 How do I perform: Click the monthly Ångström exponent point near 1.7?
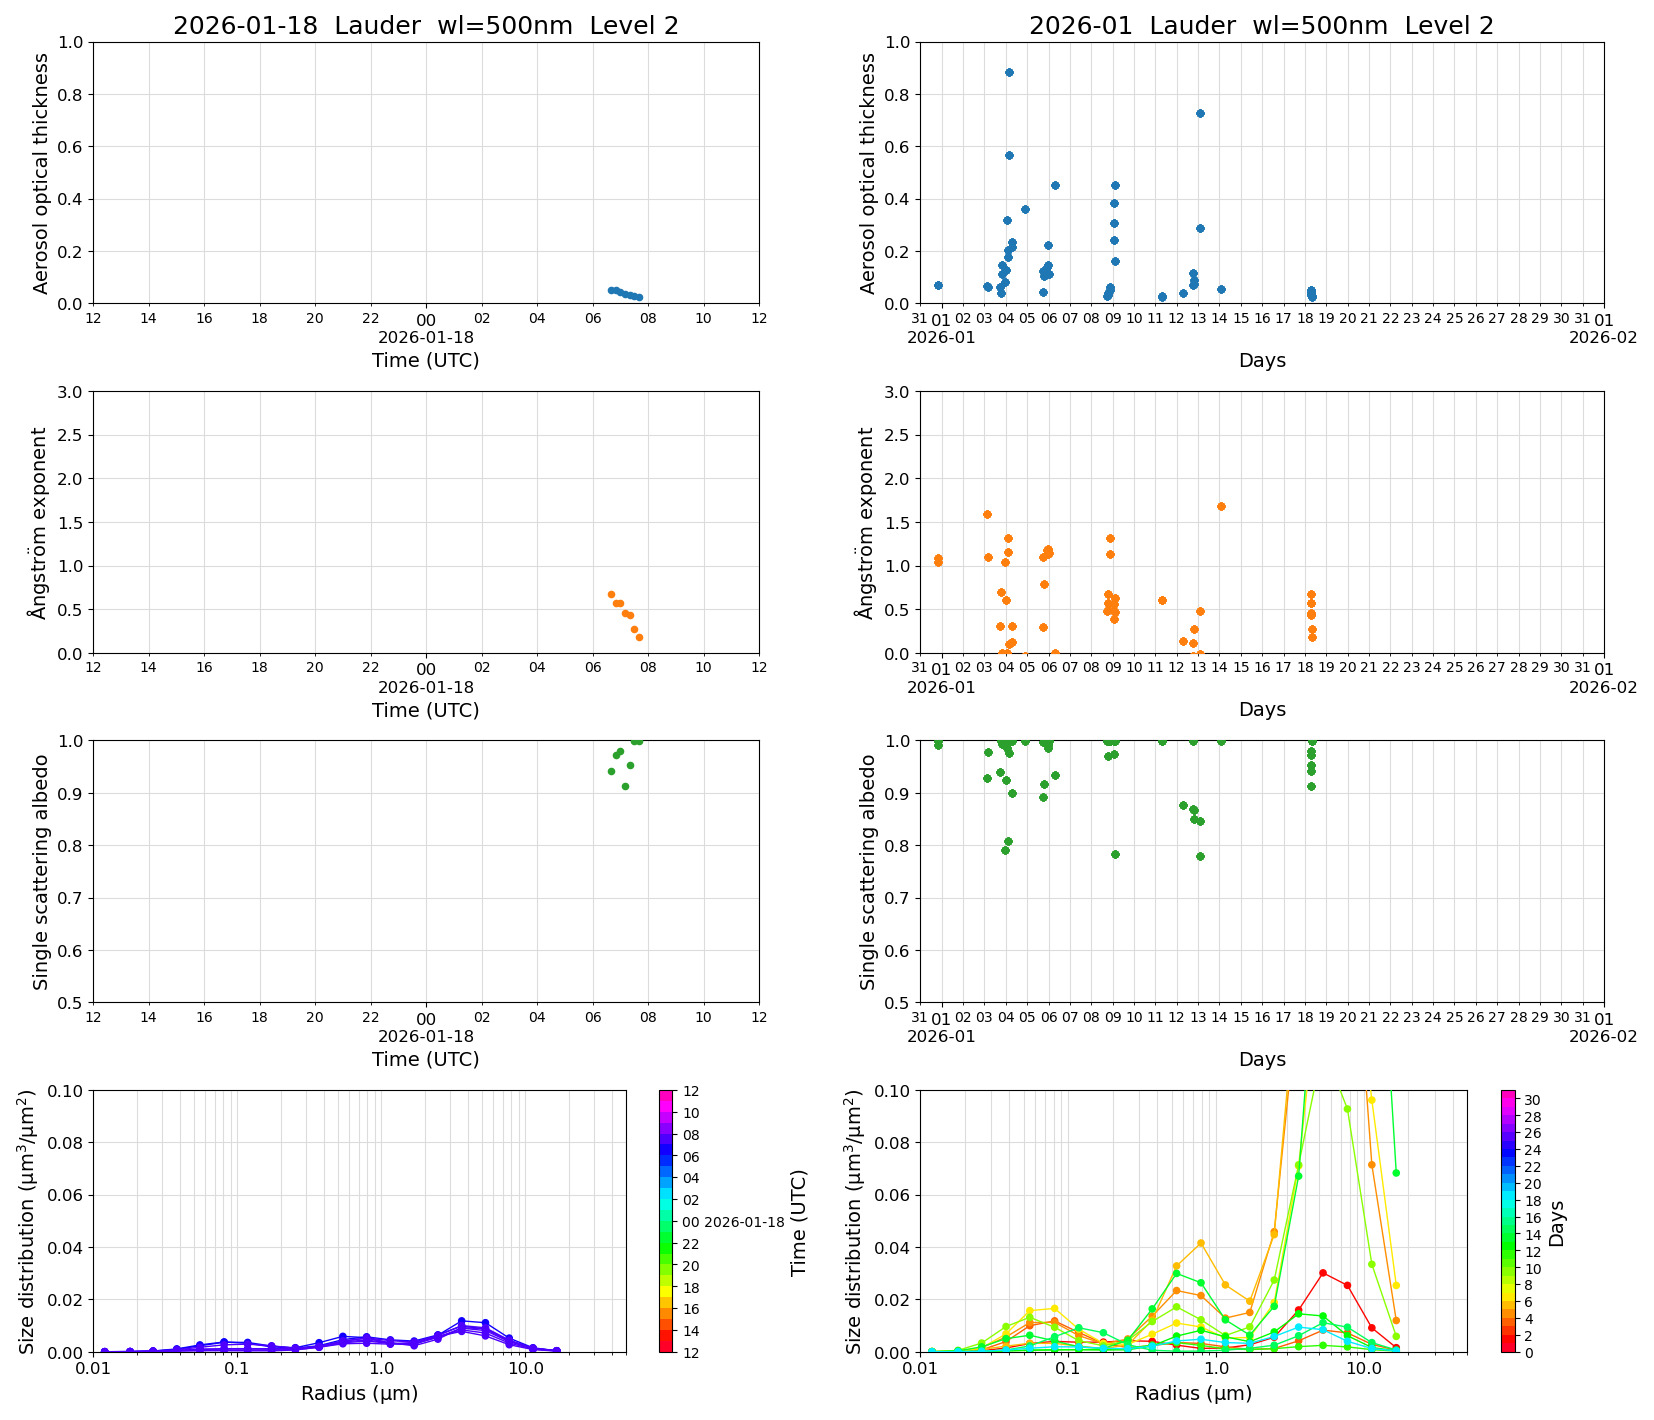pyautogui.click(x=1221, y=506)
